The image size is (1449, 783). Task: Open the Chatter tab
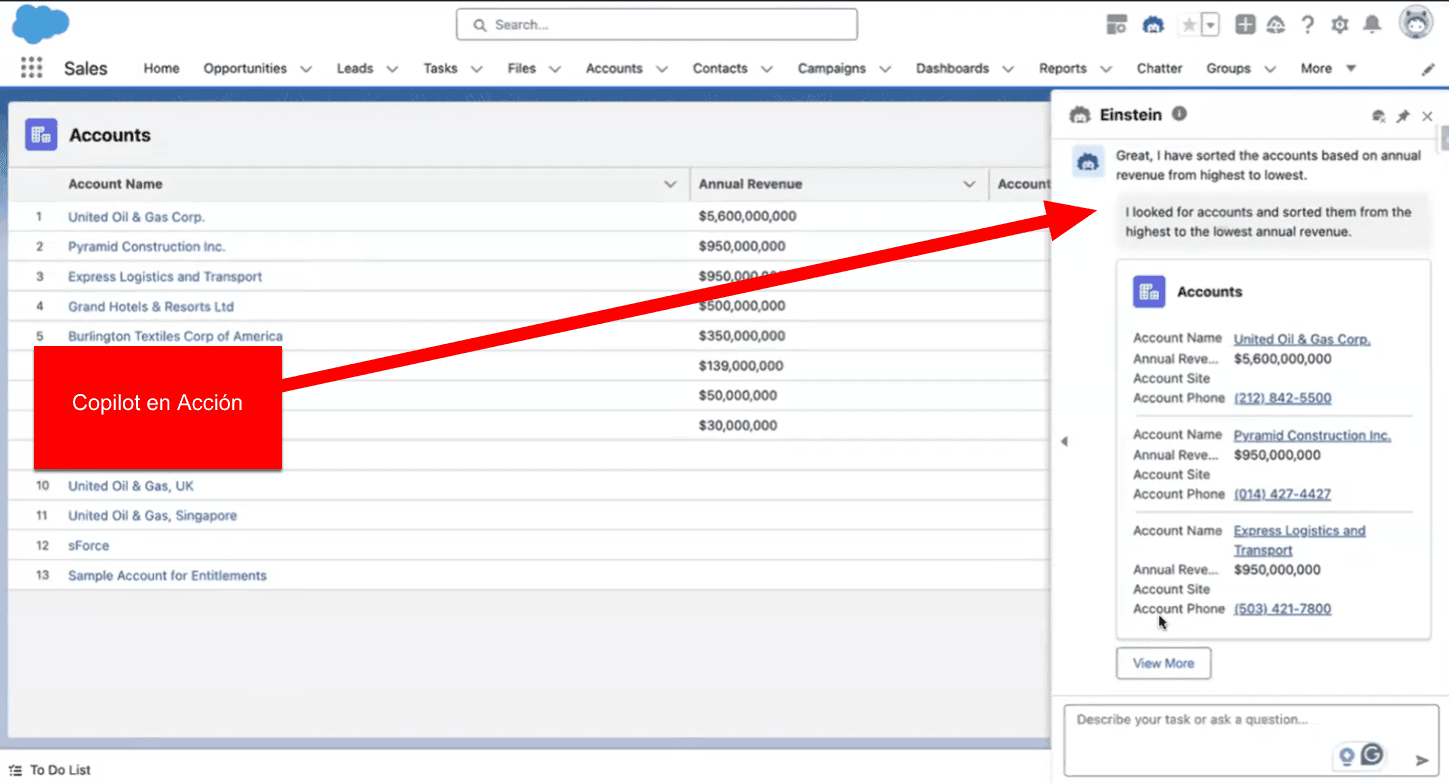pyautogui.click(x=1159, y=68)
